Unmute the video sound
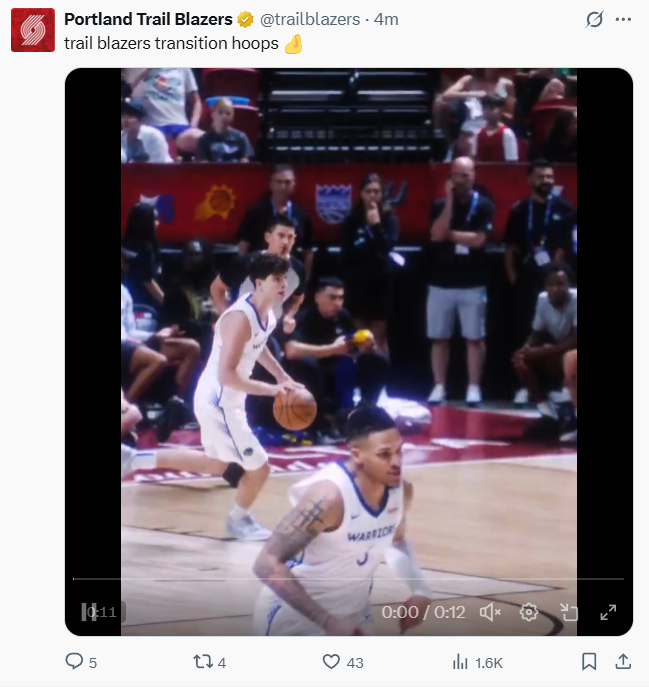The width and height of the screenshot is (649, 687). 490,612
